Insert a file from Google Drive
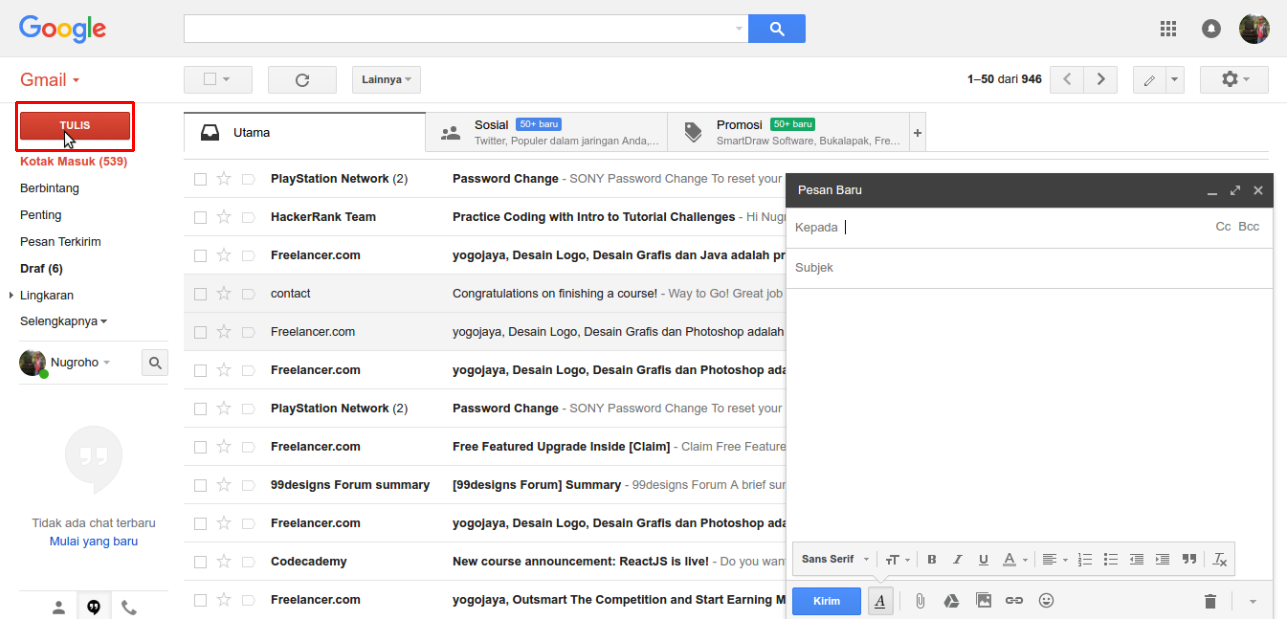The image size is (1287, 619). (x=951, y=600)
